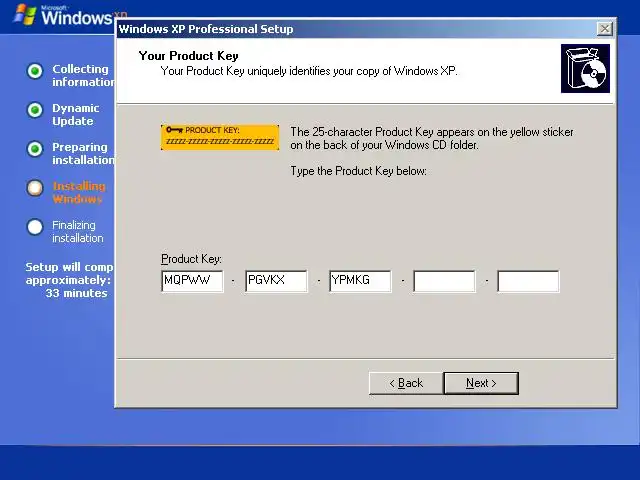Click the 'Dynamic Update' step text

point(76,114)
